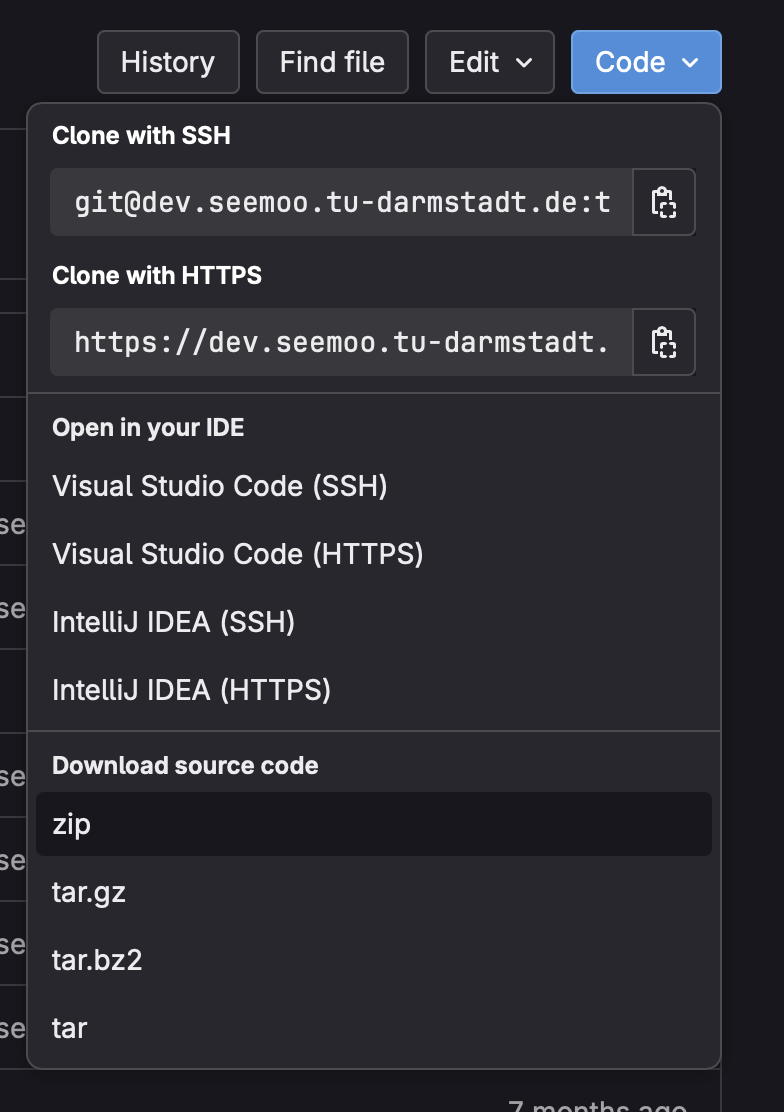Select the SSH clone URL field
The image size is (784, 1112).
pyautogui.click(x=341, y=202)
